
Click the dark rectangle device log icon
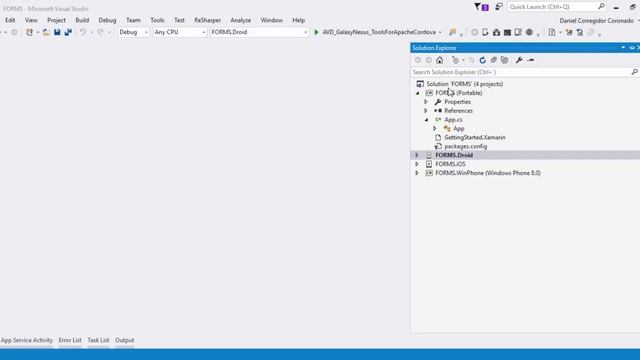pyautogui.click(x=507, y=32)
